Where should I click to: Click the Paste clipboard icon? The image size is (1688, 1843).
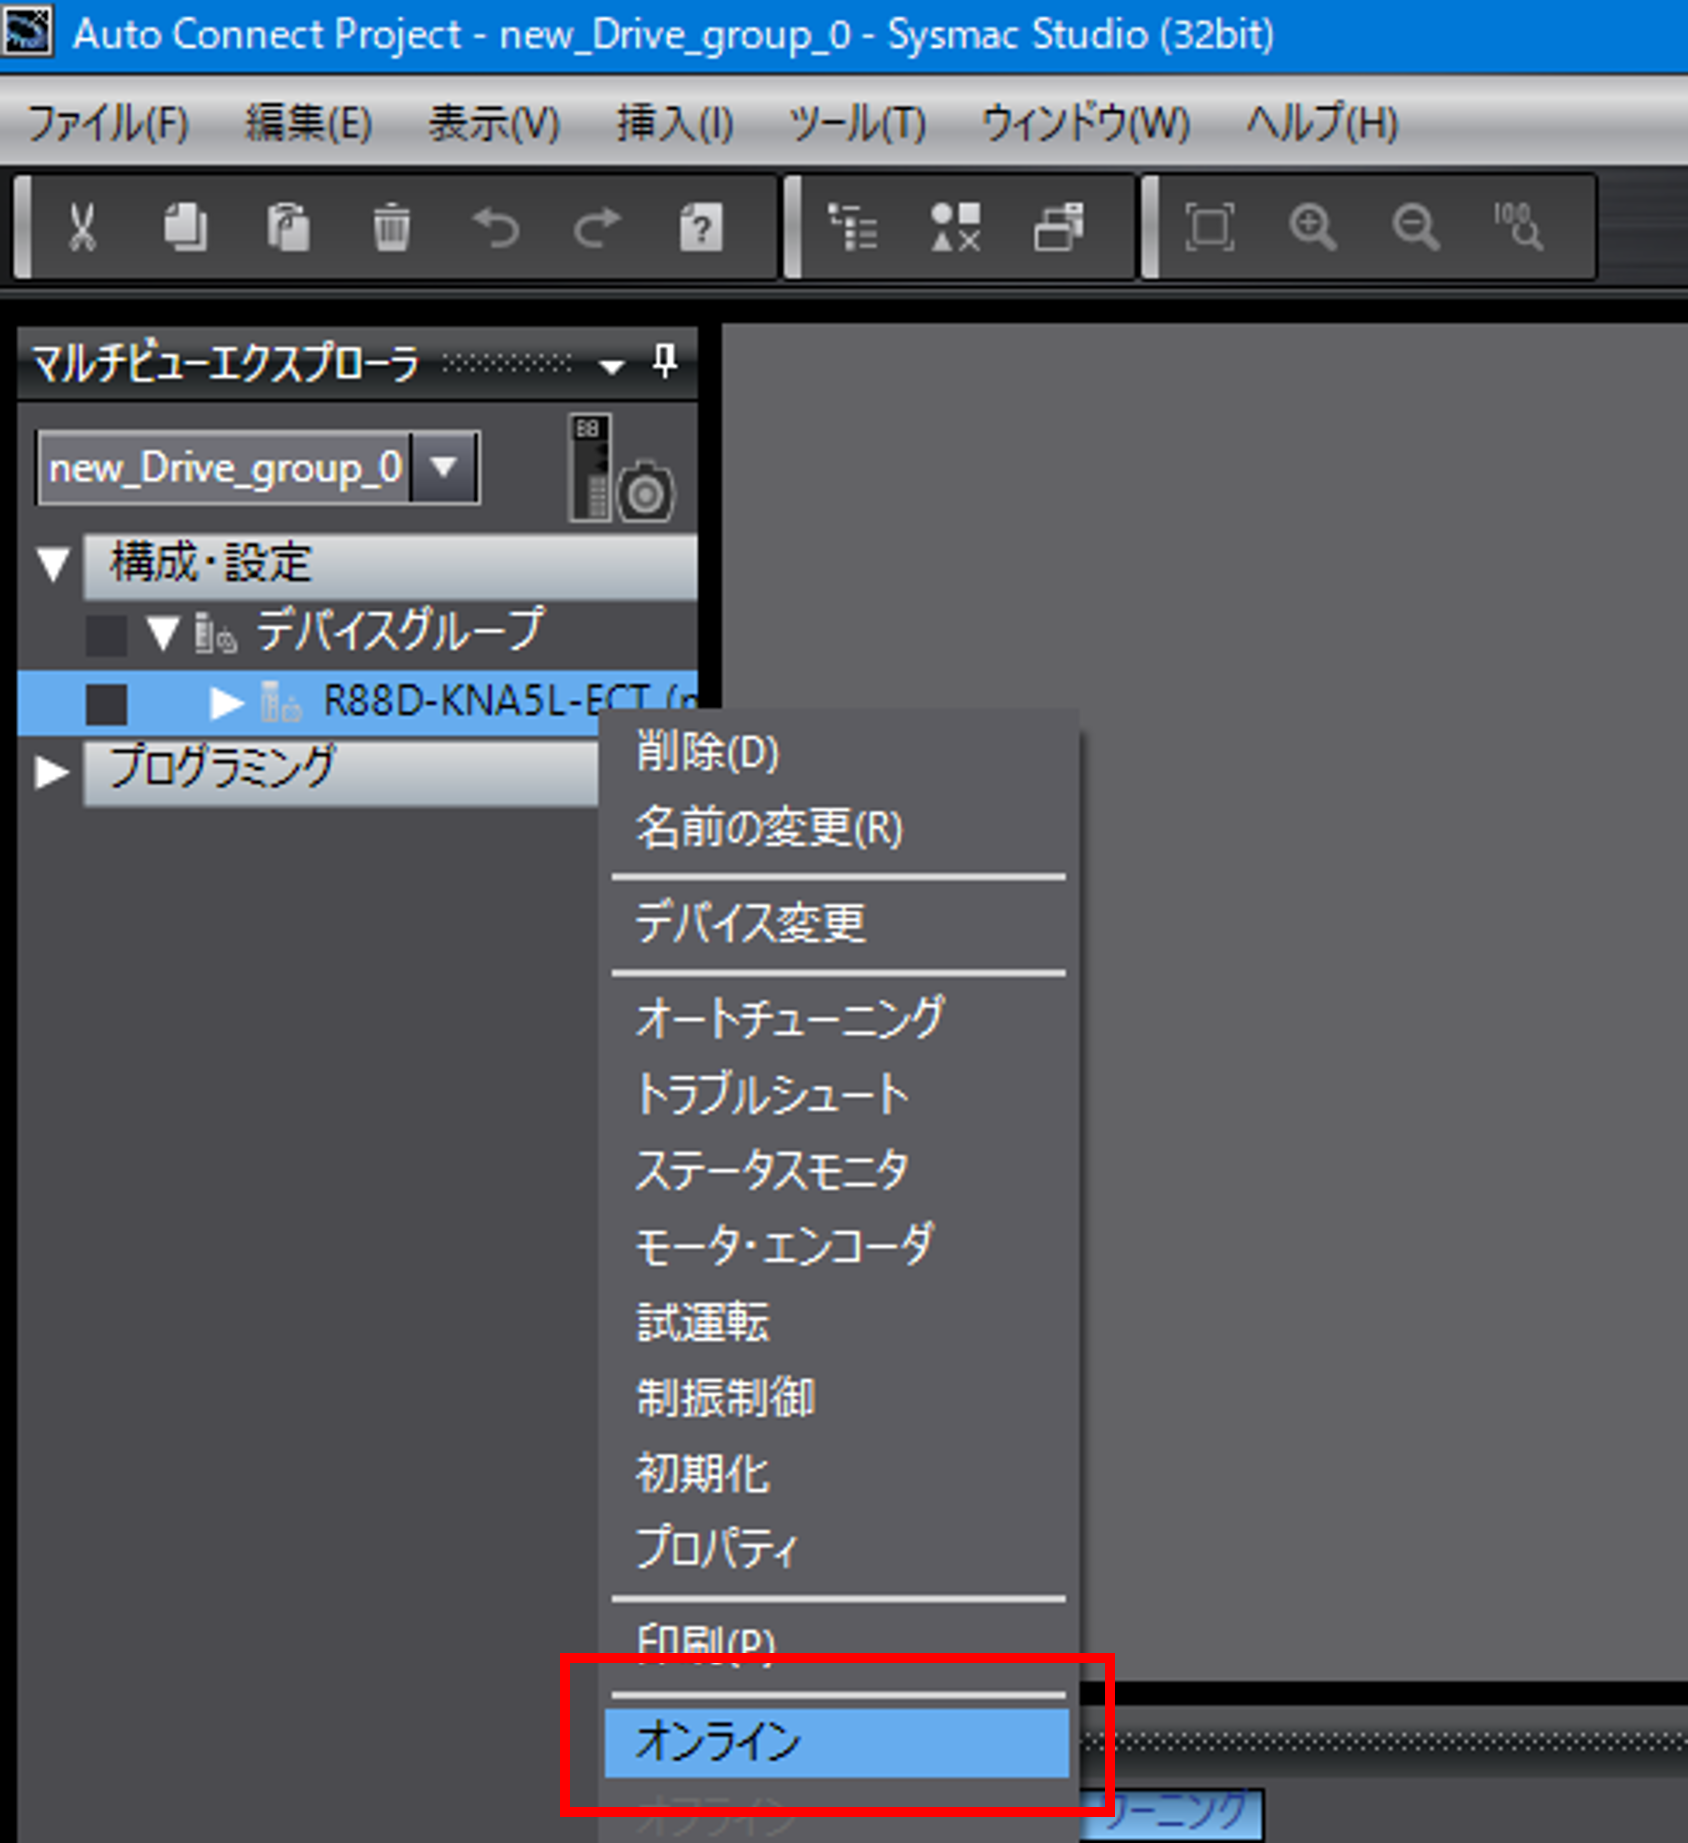(288, 227)
